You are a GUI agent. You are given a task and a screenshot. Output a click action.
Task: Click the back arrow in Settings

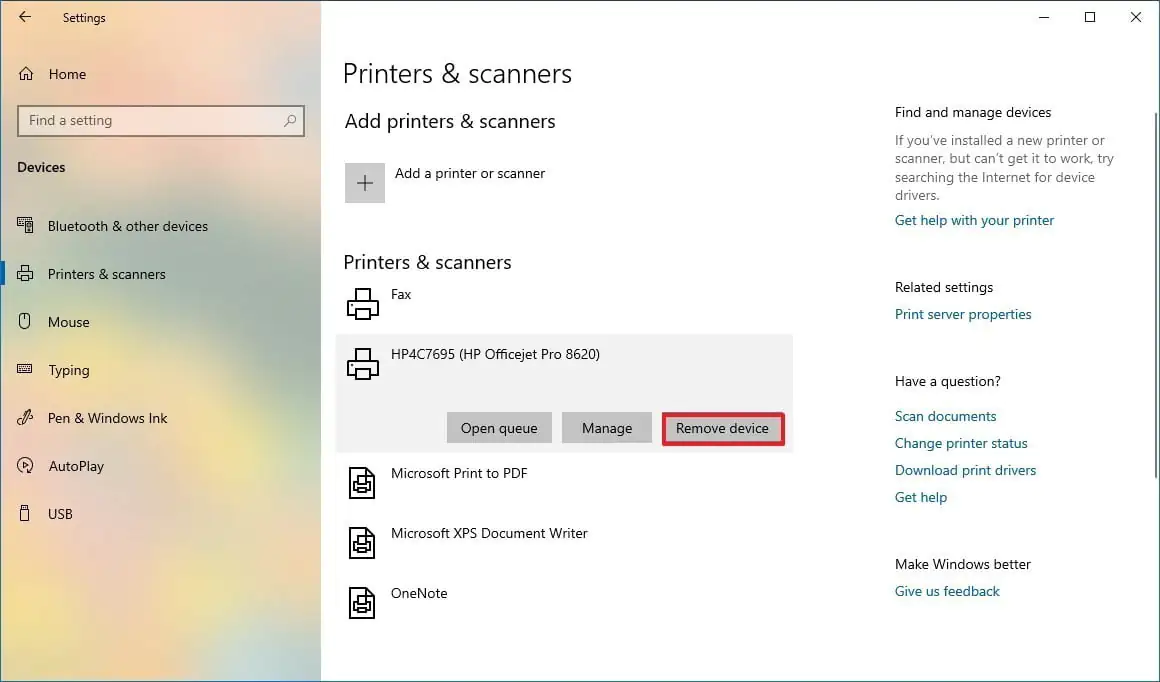[x=25, y=17]
